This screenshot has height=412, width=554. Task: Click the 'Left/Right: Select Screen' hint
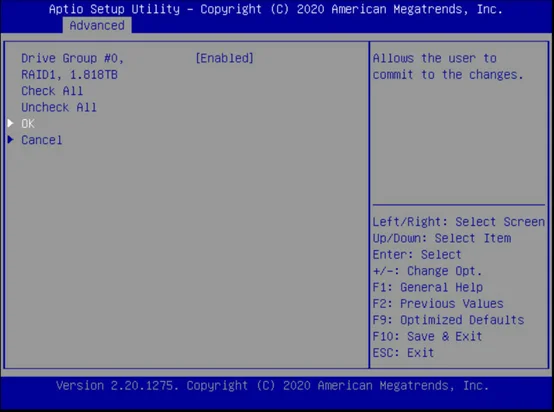pos(459,222)
